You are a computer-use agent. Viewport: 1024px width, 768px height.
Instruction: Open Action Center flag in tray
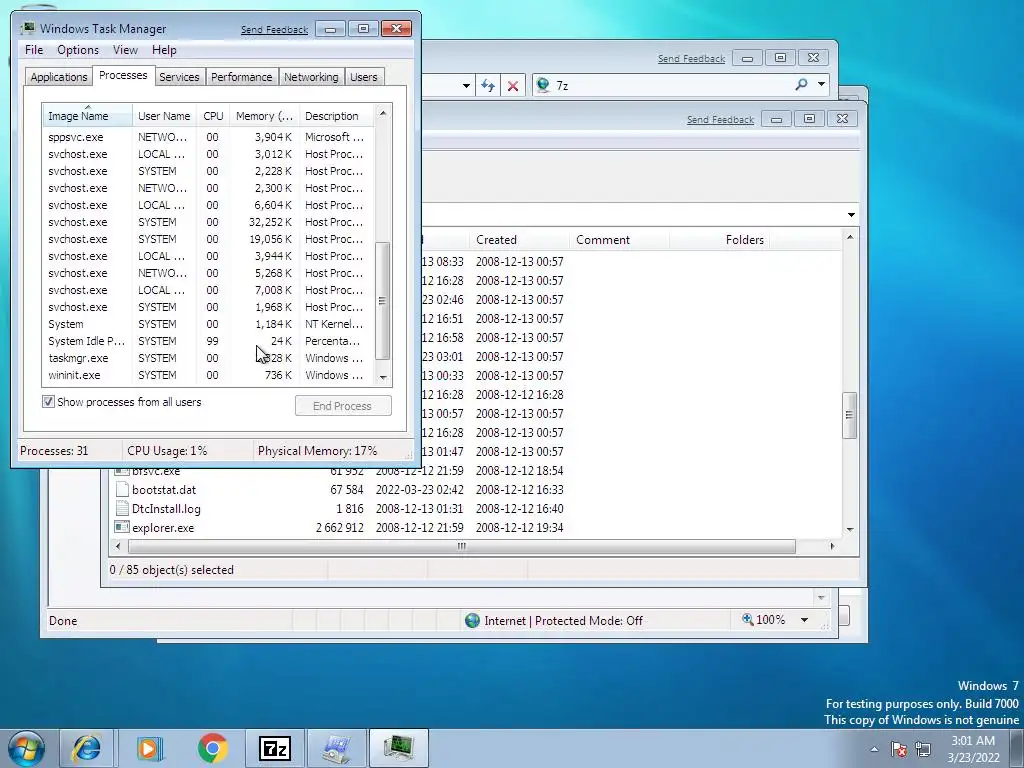pos(899,749)
